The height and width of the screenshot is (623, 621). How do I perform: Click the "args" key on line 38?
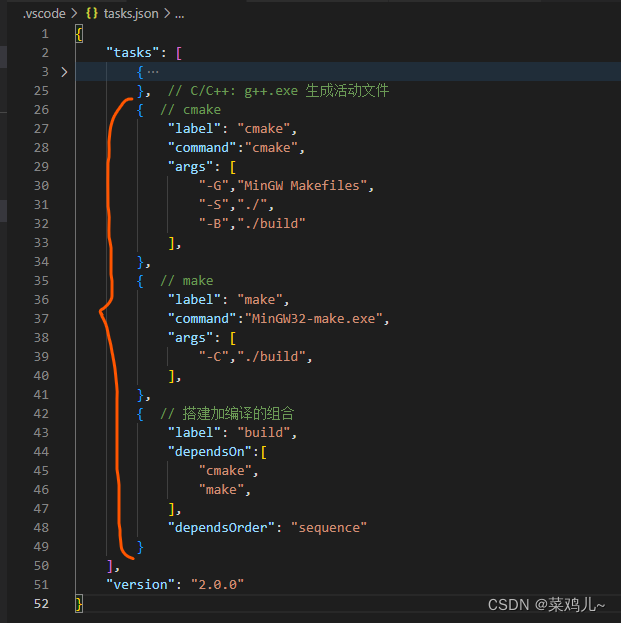(x=191, y=338)
